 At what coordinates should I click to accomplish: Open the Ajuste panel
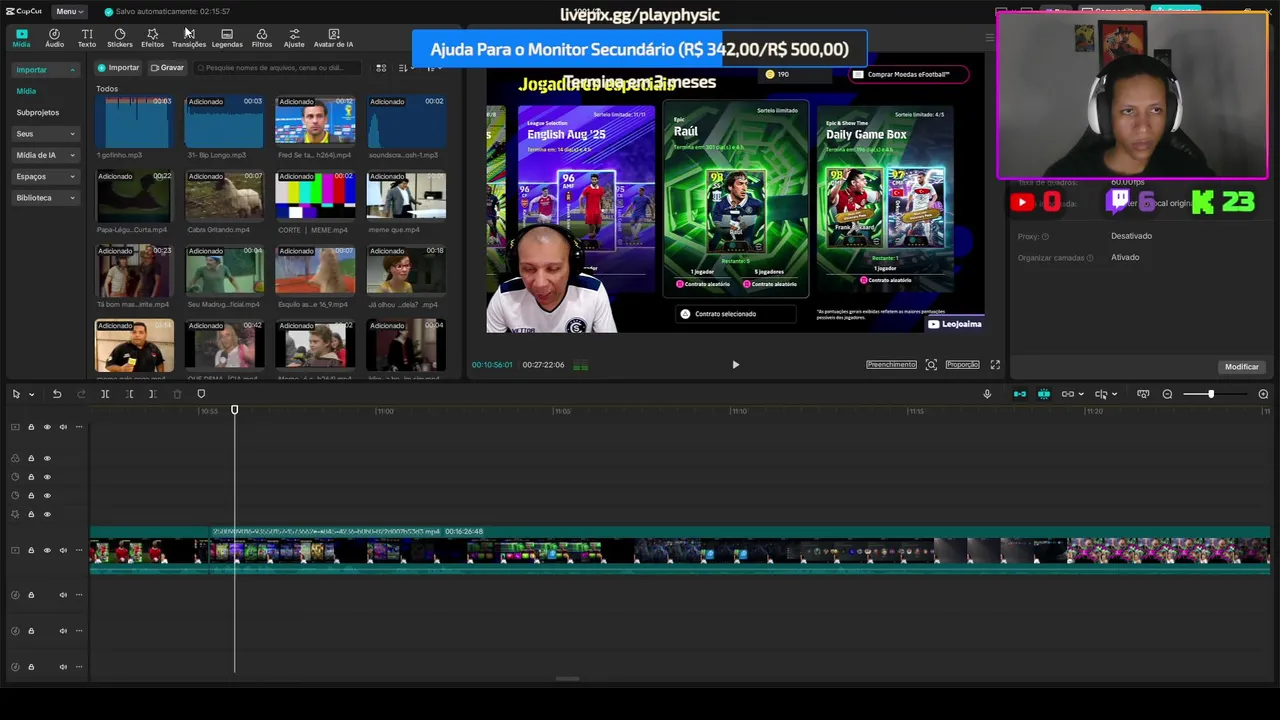[x=294, y=38]
